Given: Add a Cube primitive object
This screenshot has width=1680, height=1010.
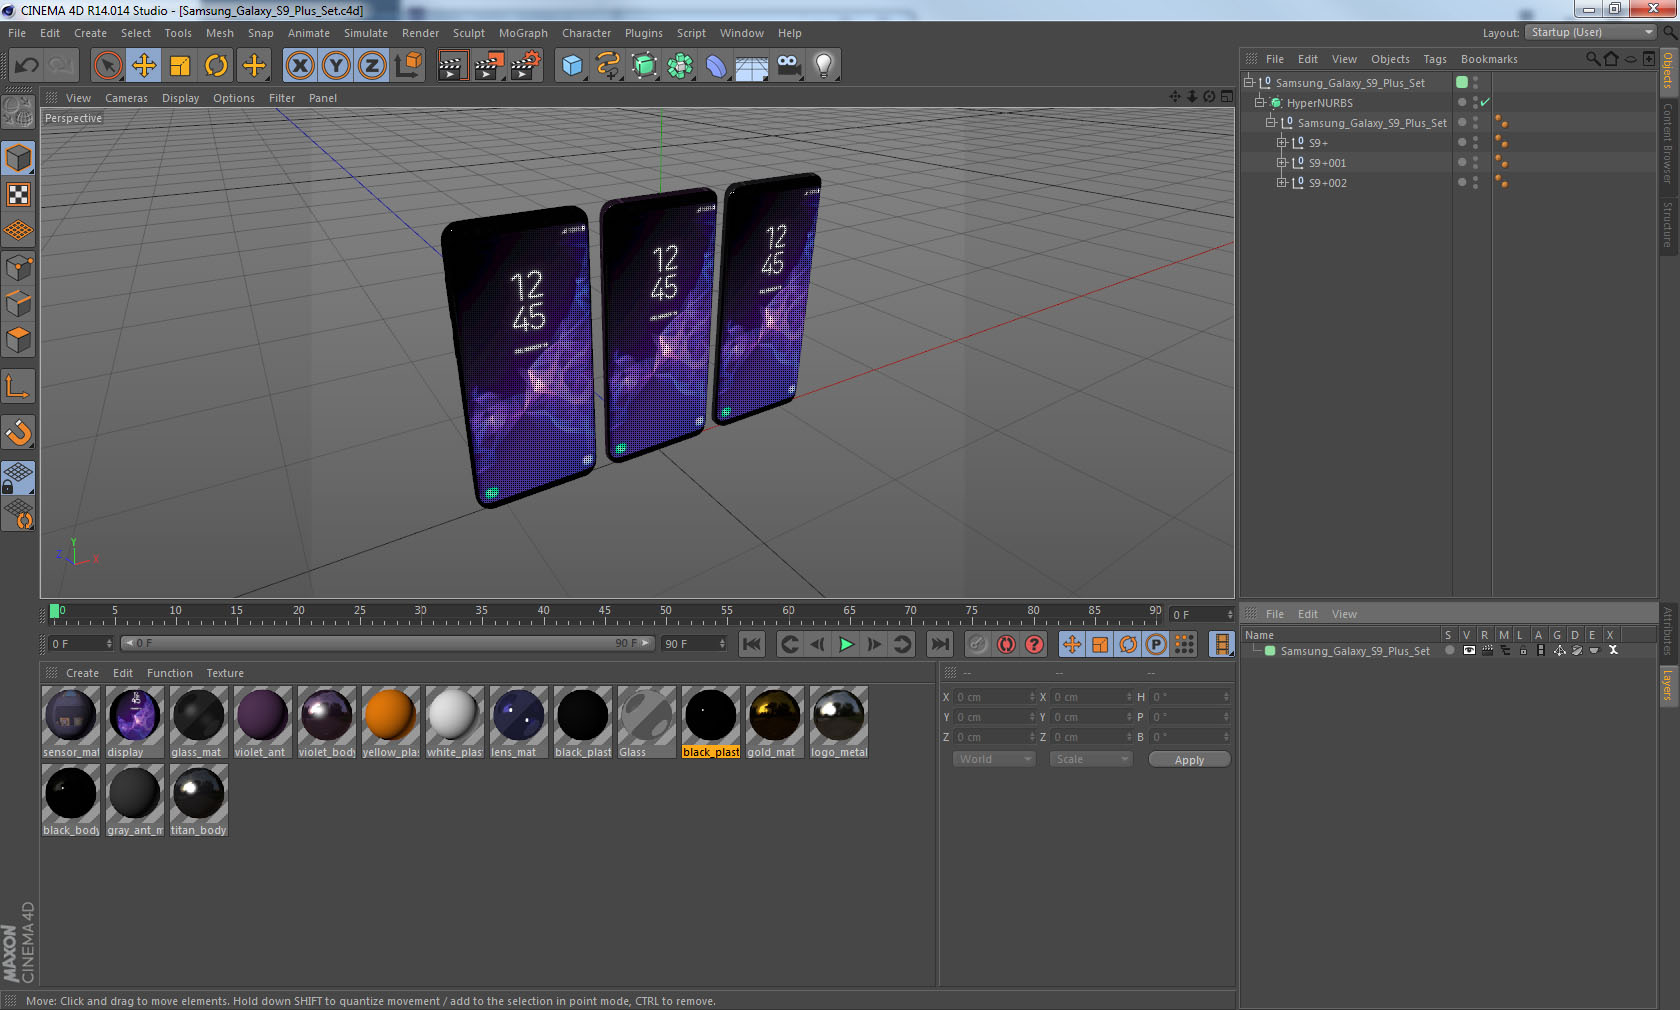Looking at the screenshot, I should [x=572, y=66].
